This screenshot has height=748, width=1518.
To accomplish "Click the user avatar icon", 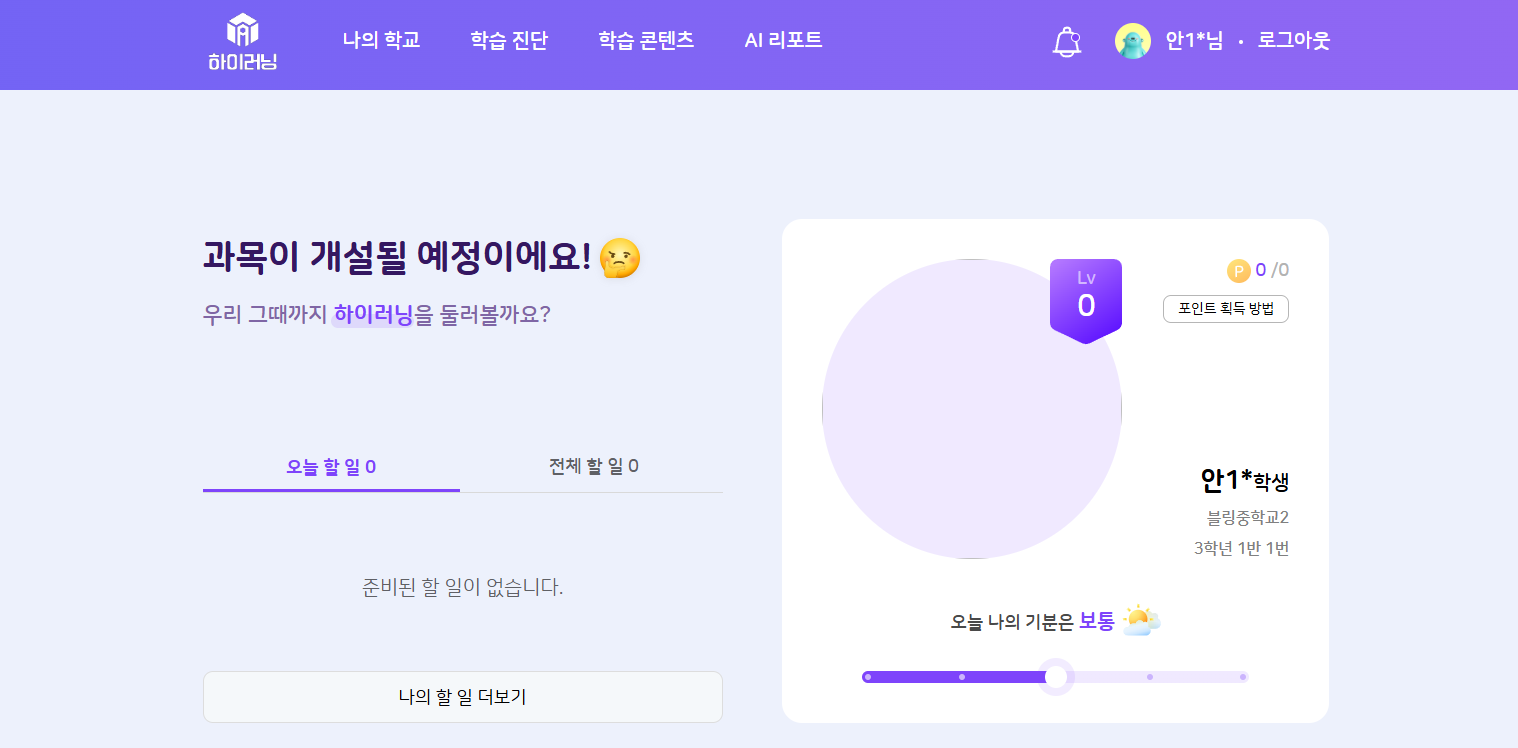I will [1132, 41].
